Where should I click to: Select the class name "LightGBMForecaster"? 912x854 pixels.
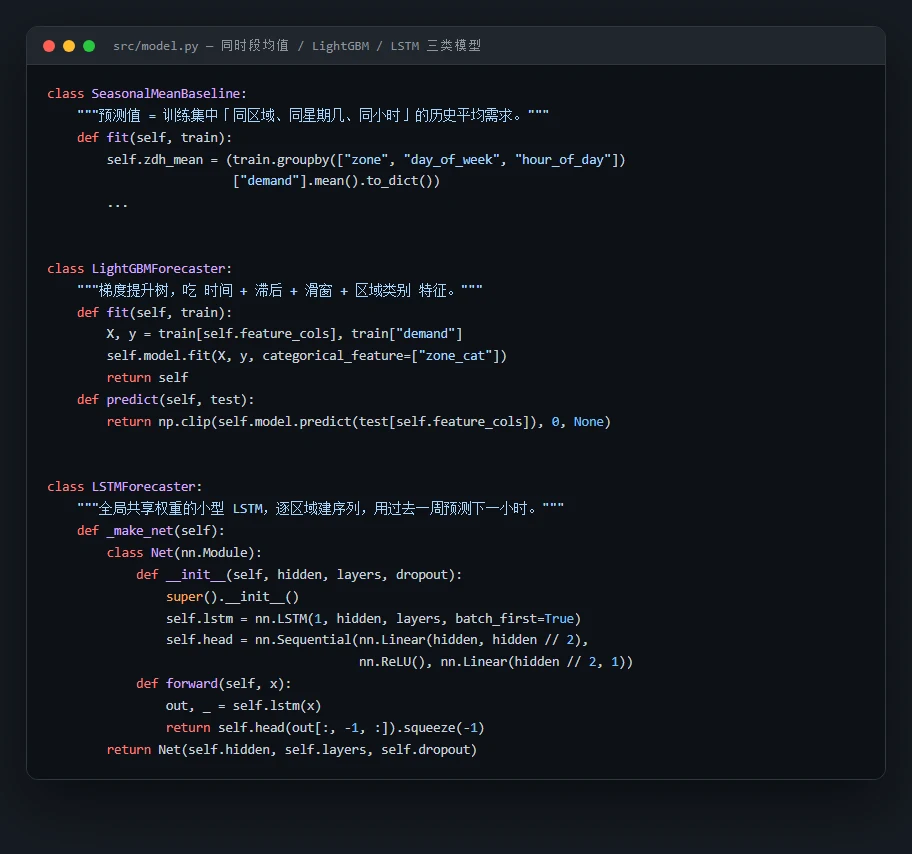point(158,269)
